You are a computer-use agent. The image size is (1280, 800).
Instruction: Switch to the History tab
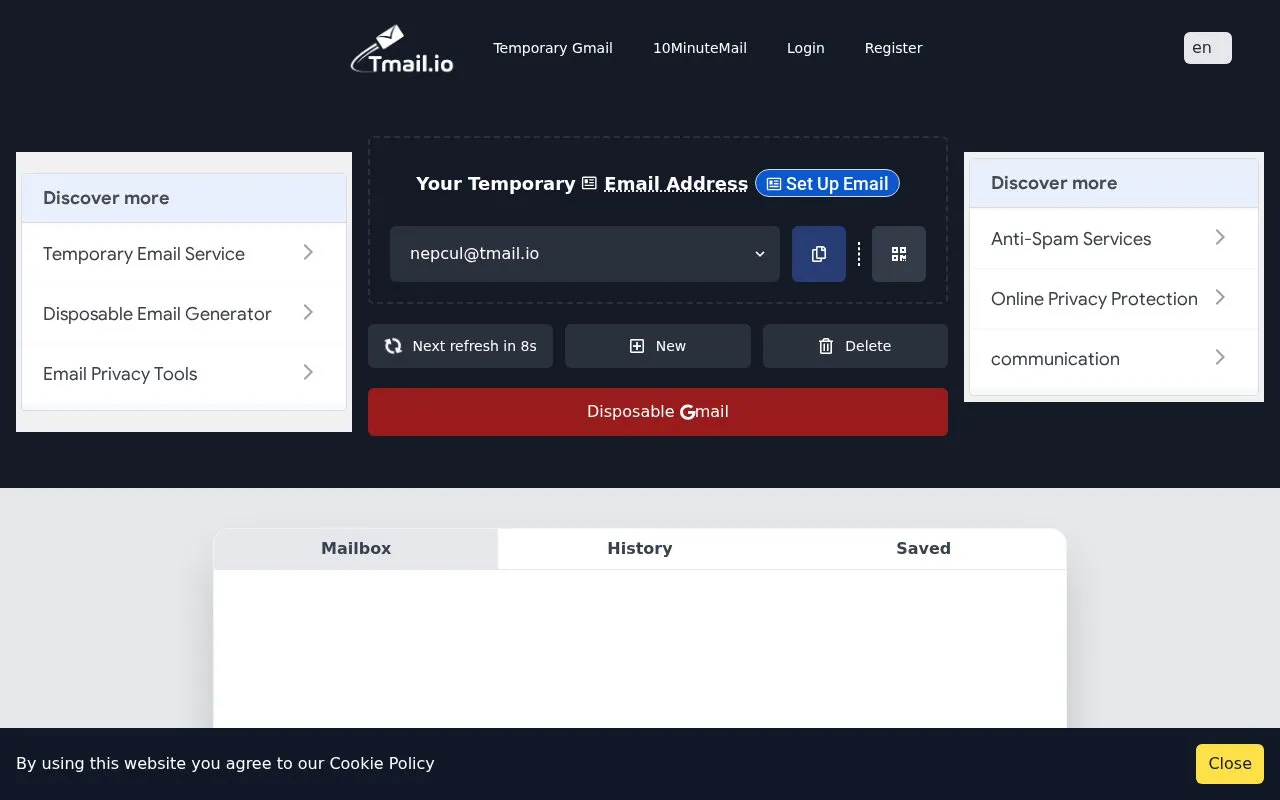[x=640, y=549]
